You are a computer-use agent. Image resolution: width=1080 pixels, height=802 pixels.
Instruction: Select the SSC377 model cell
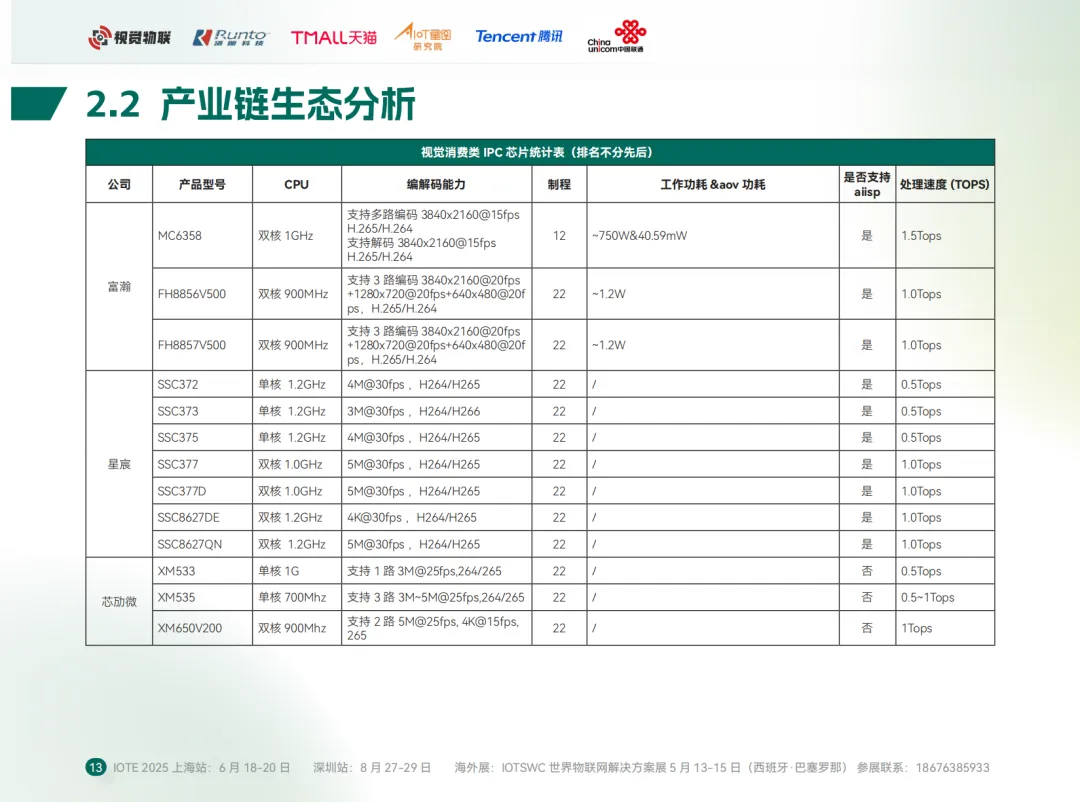coord(202,464)
